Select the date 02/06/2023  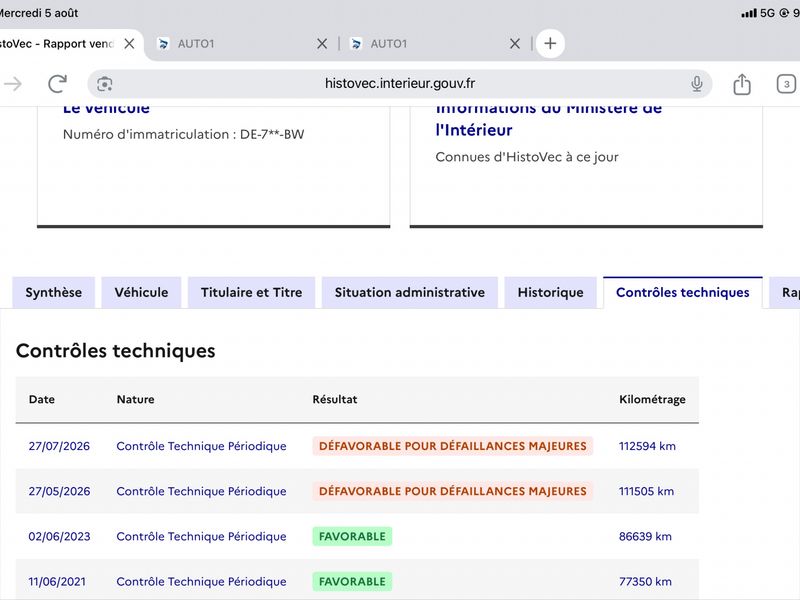59,537
